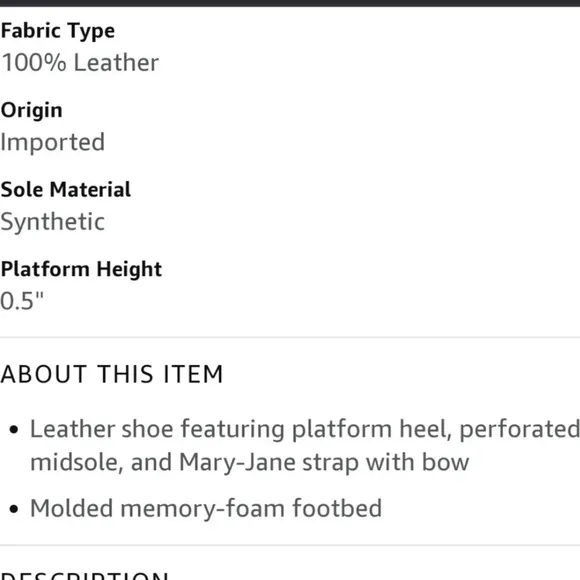
Task: Click the Leather shoe featuring platform heel text
Action: pyautogui.click(x=241, y=429)
